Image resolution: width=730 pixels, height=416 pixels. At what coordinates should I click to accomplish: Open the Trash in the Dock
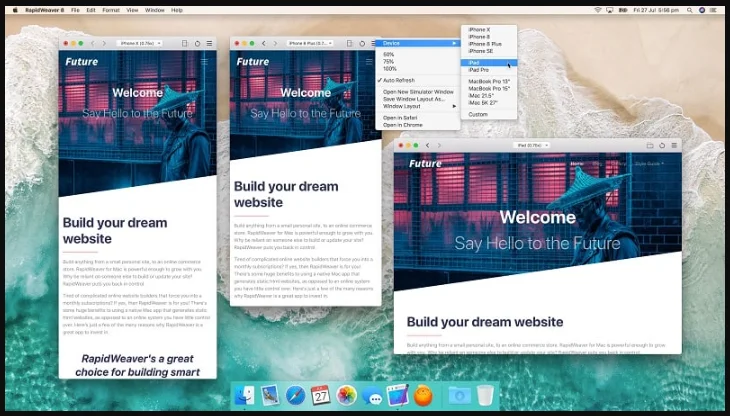(485, 396)
